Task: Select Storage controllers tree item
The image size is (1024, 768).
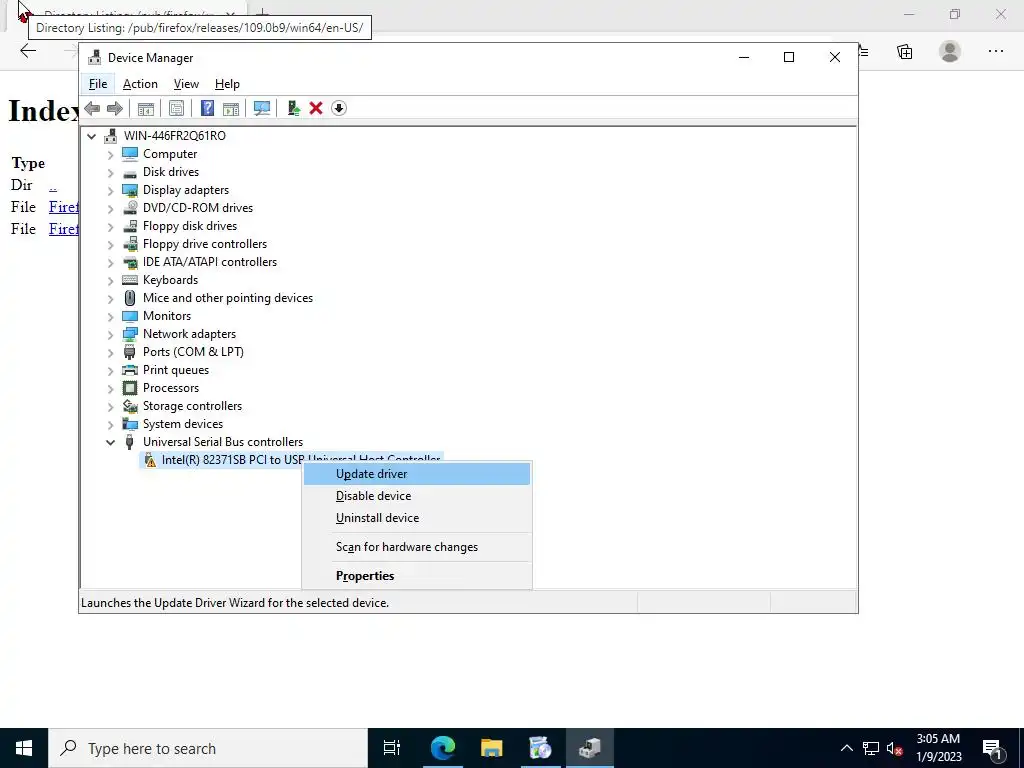Action: [x=193, y=406]
